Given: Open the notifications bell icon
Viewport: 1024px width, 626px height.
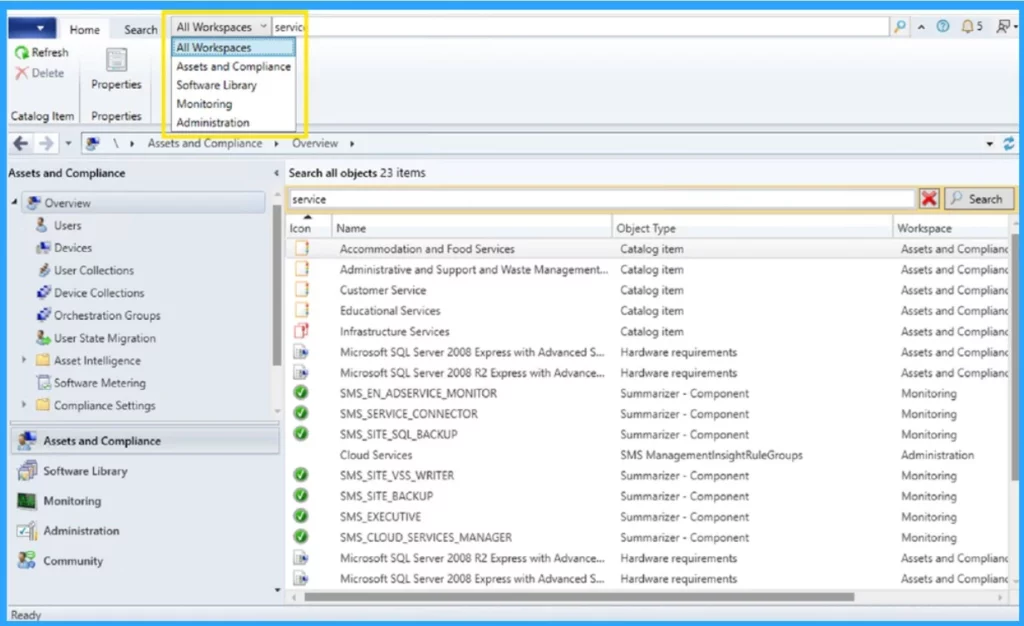Looking at the screenshot, I should [967, 27].
